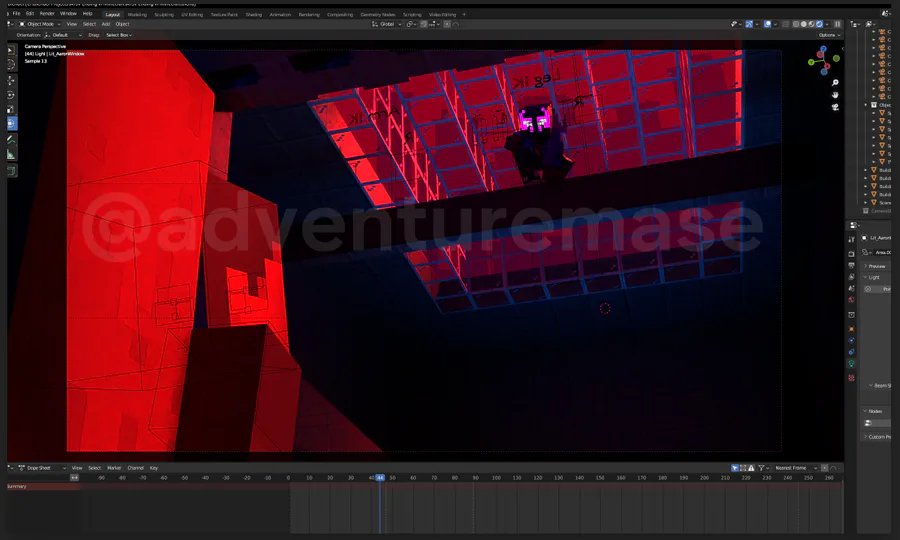The height and width of the screenshot is (540, 900).
Task: Expand the Custom Properties panel
Action: click(877, 437)
